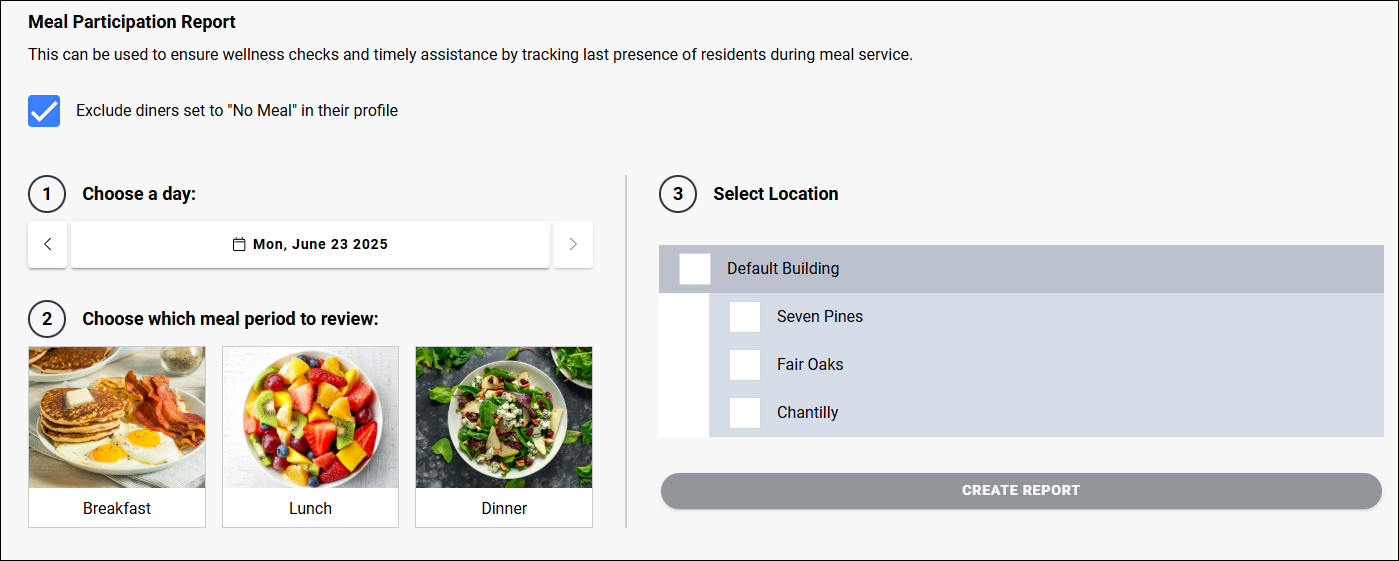Click the Lunch label
The width and height of the screenshot is (1399, 561).
[x=310, y=508]
